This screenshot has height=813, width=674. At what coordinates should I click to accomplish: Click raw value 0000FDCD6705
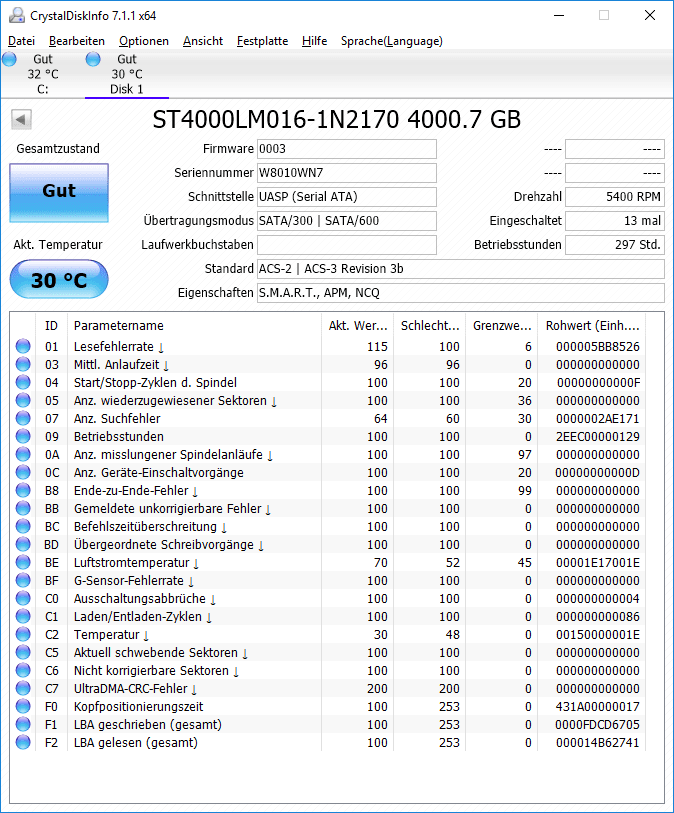coord(597,724)
